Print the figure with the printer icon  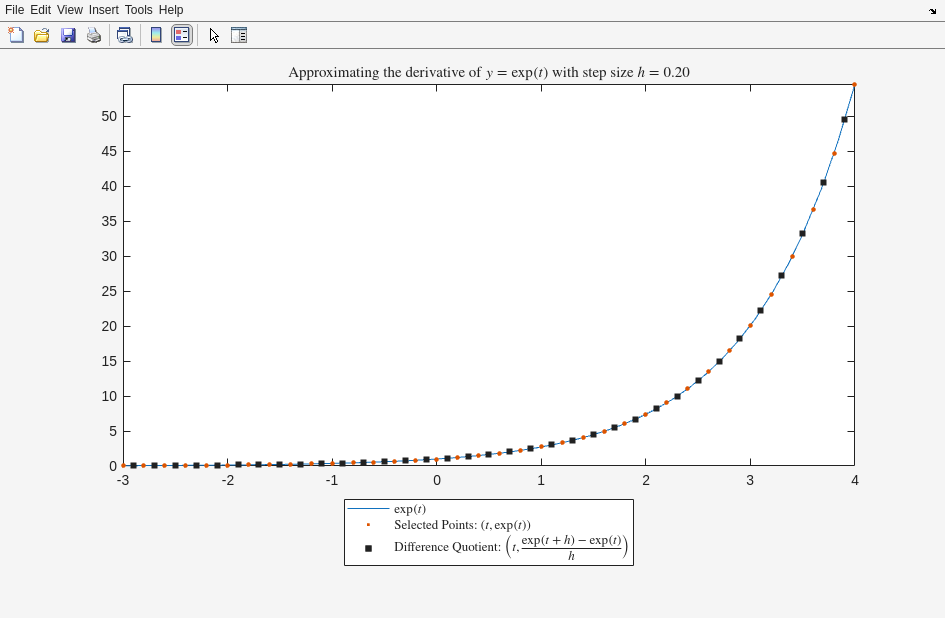point(94,35)
